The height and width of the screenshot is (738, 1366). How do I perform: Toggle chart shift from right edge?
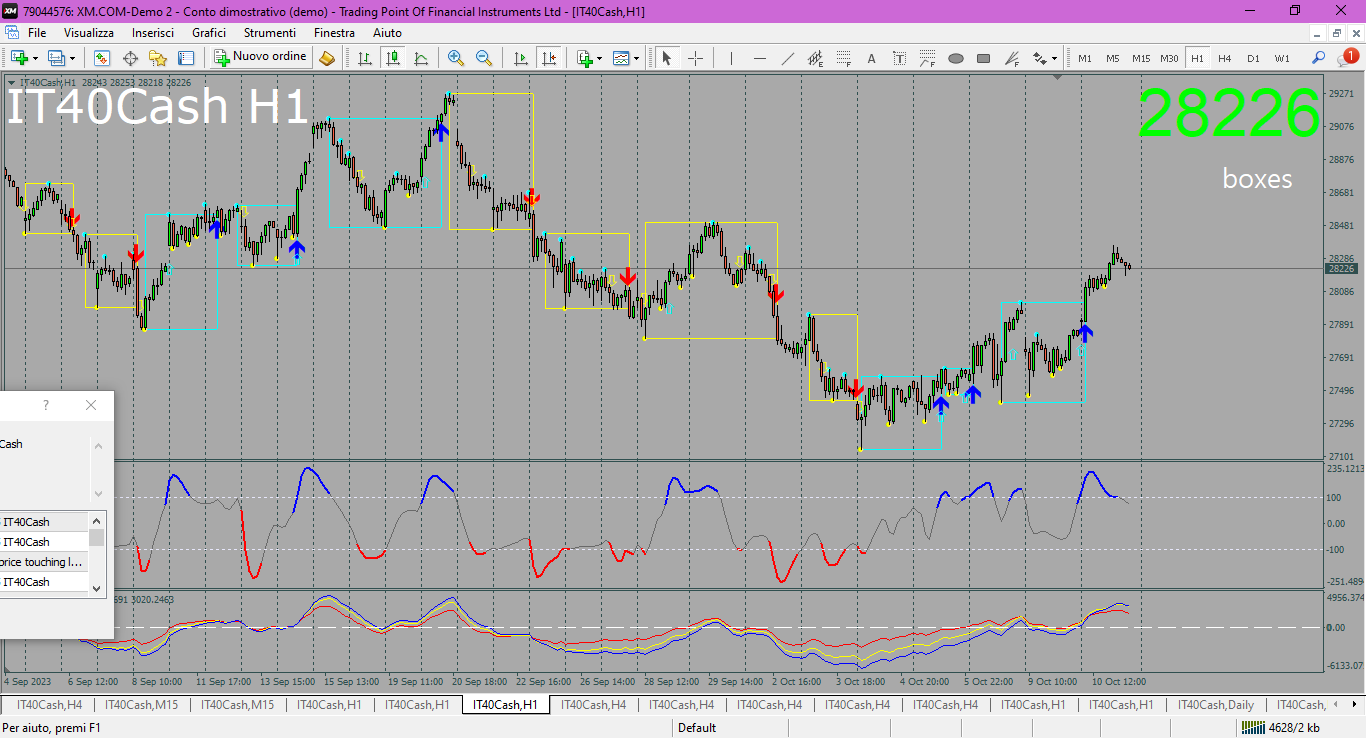pos(548,58)
